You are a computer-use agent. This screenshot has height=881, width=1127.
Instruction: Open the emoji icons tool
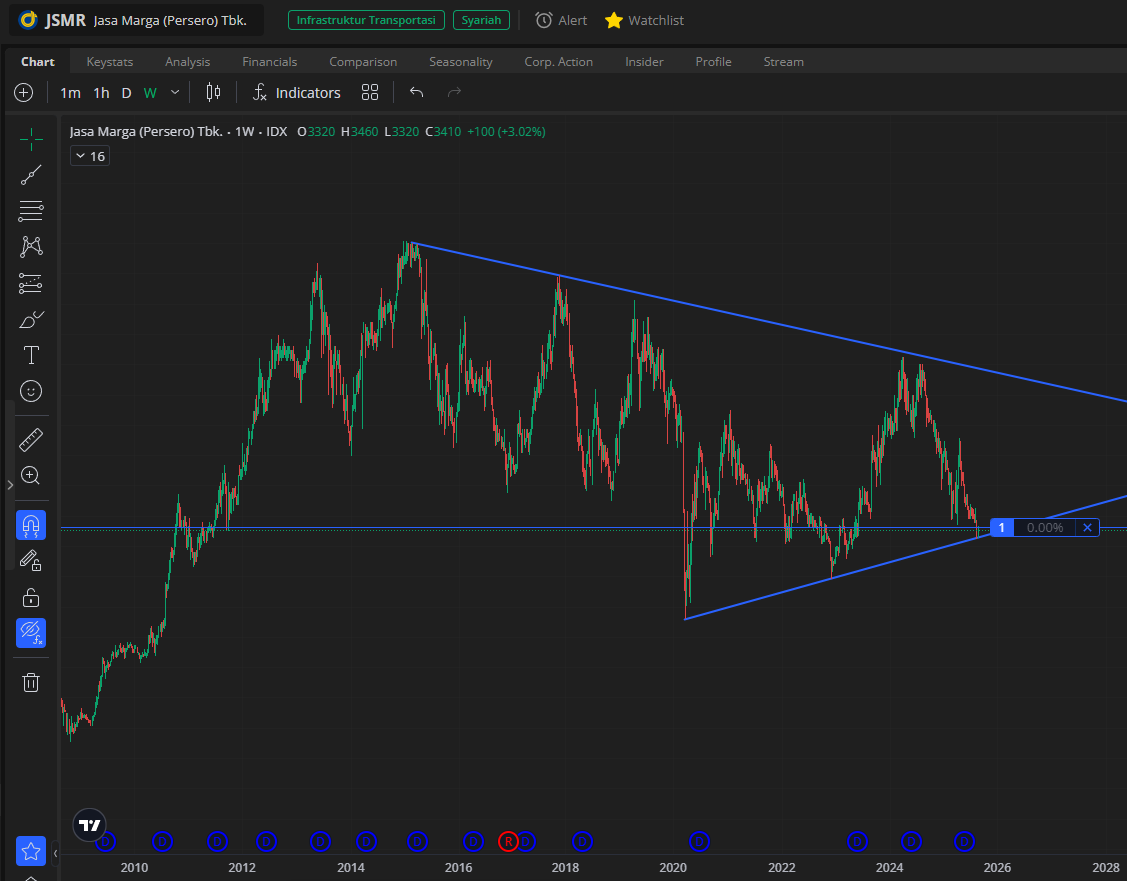point(31,391)
